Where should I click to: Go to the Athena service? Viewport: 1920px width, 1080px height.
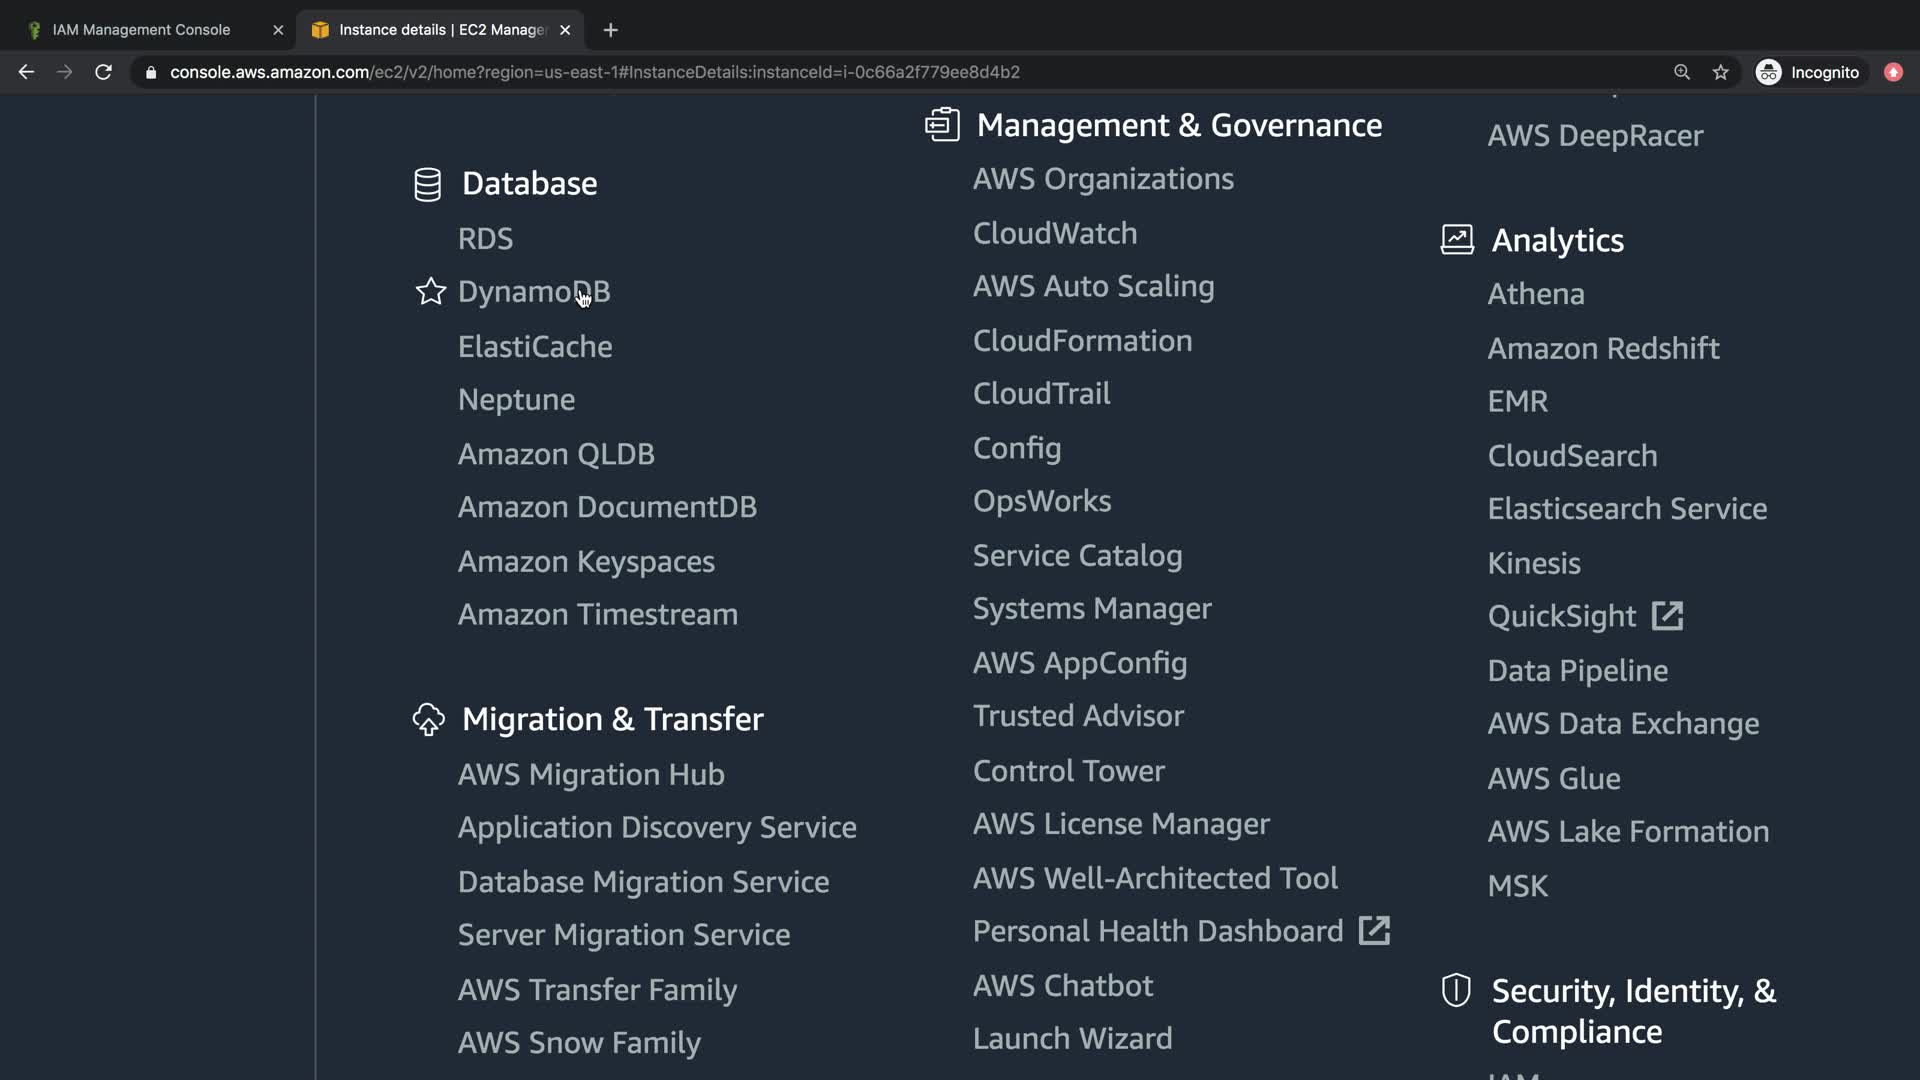pos(1535,294)
